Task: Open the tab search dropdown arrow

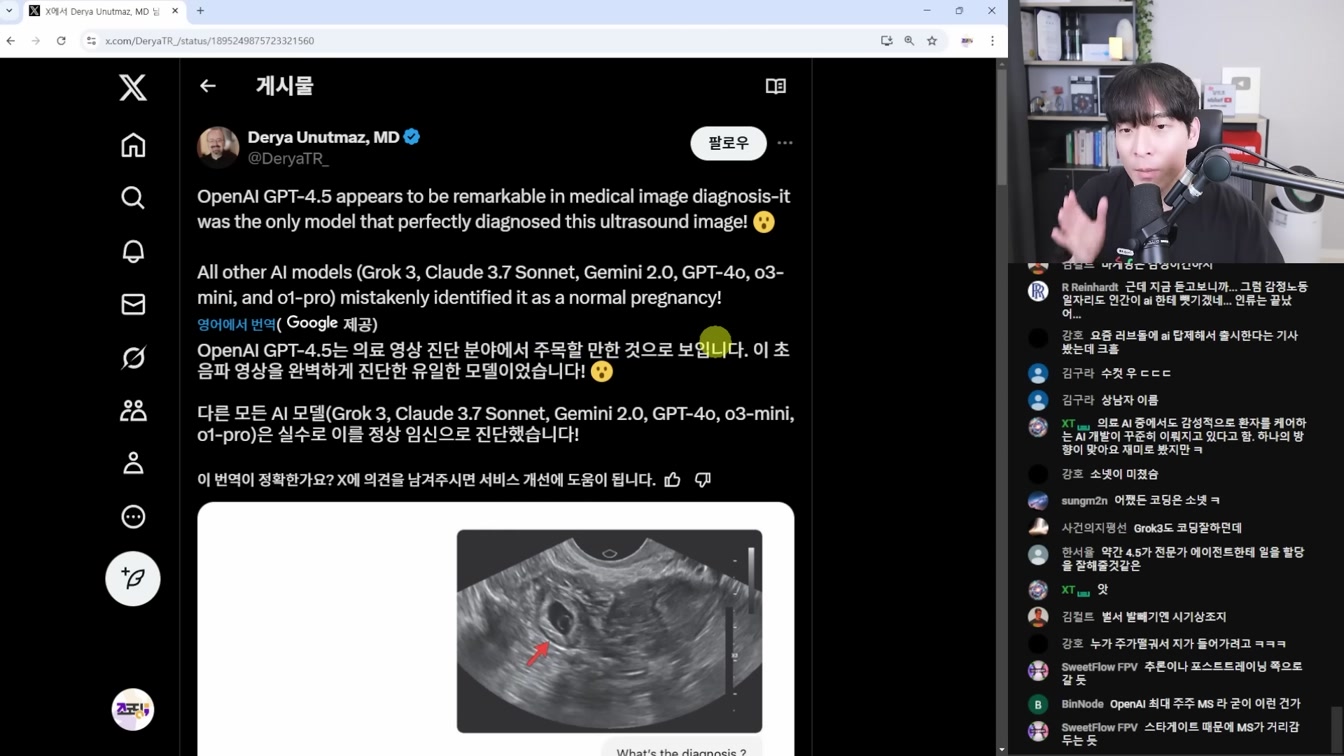Action: 9,11
